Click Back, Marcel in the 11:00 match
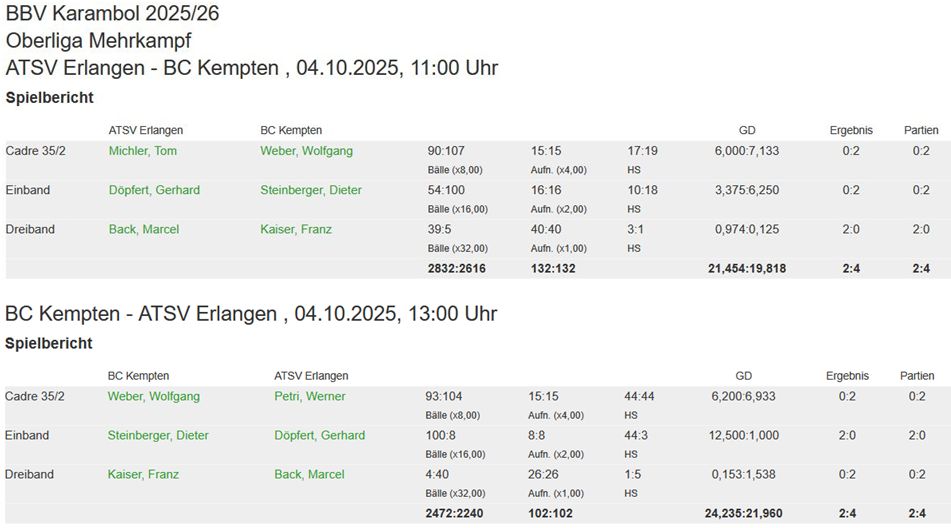 click(x=144, y=229)
